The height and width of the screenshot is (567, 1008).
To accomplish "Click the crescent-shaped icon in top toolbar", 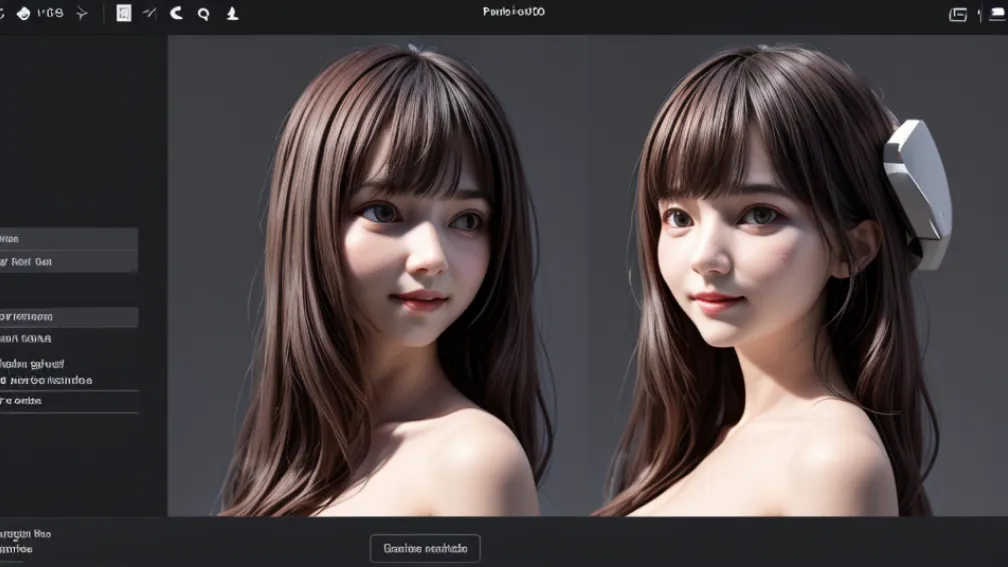I will click(x=176, y=13).
